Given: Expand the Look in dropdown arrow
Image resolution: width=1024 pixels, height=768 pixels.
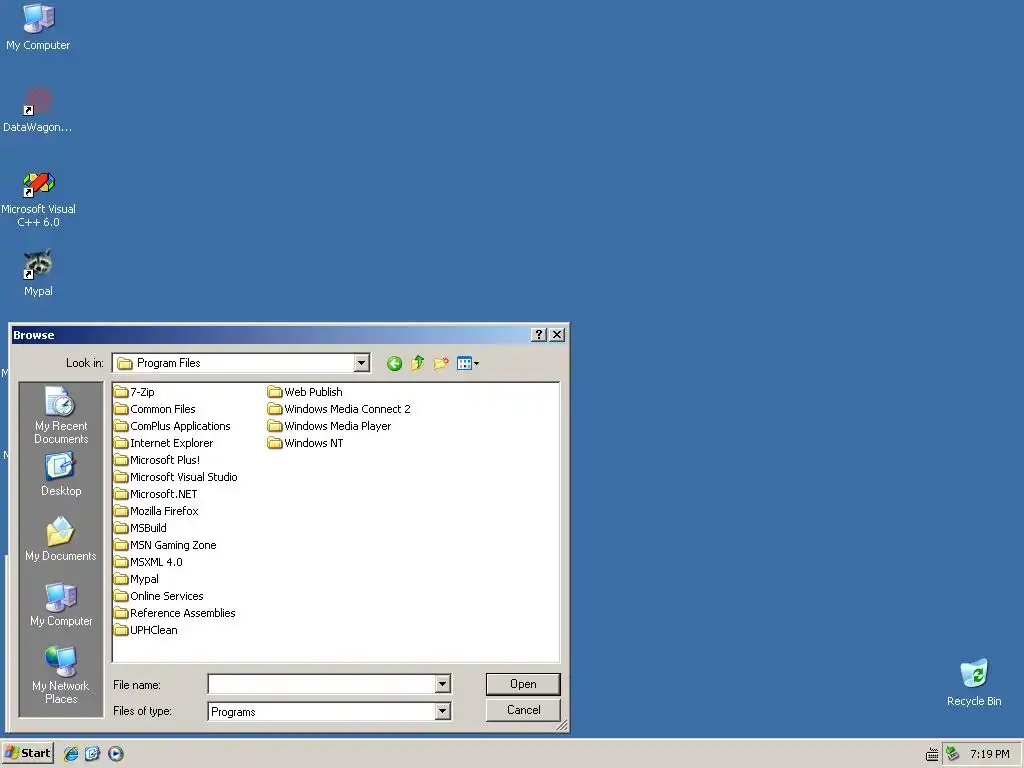Looking at the screenshot, I should point(361,363).
